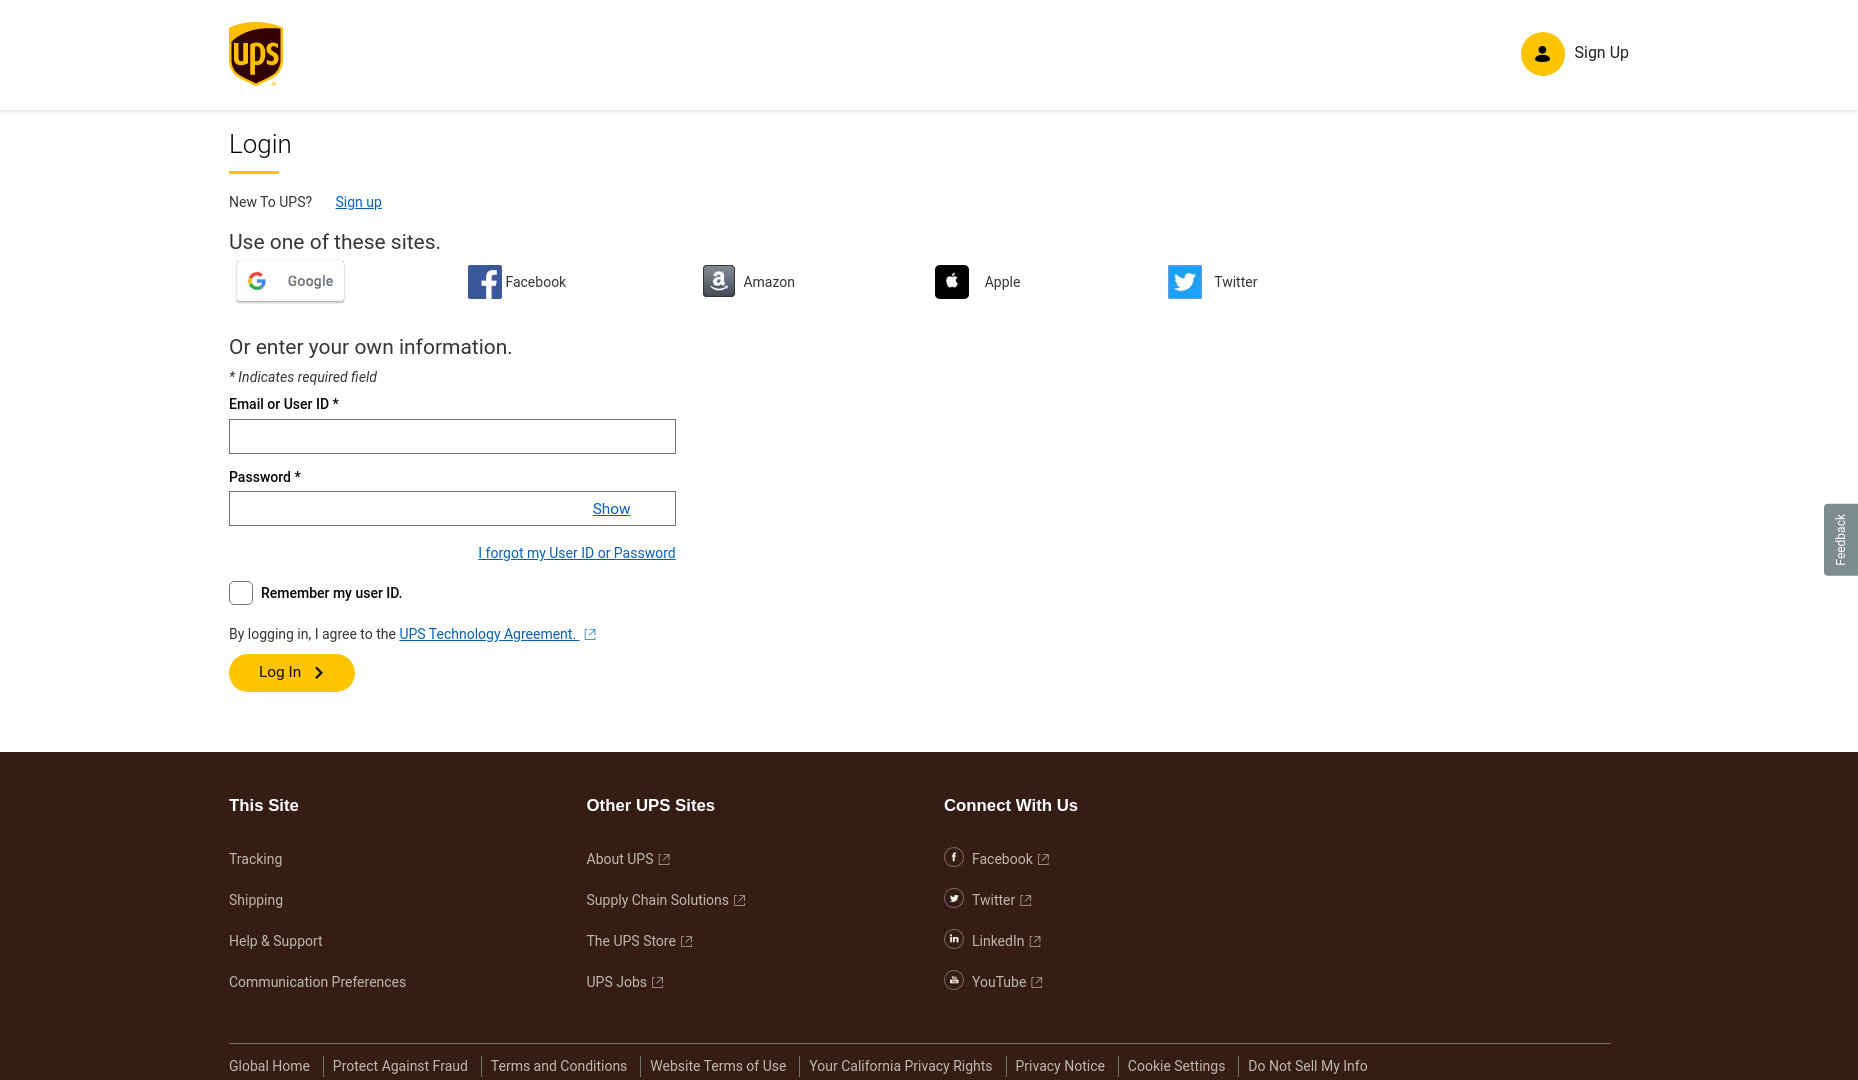This screenshot has width=1858, height=1080.
Task: Click external link icon next to footer Twitter
Action: pyautogui.click(x=1026, y=901)
